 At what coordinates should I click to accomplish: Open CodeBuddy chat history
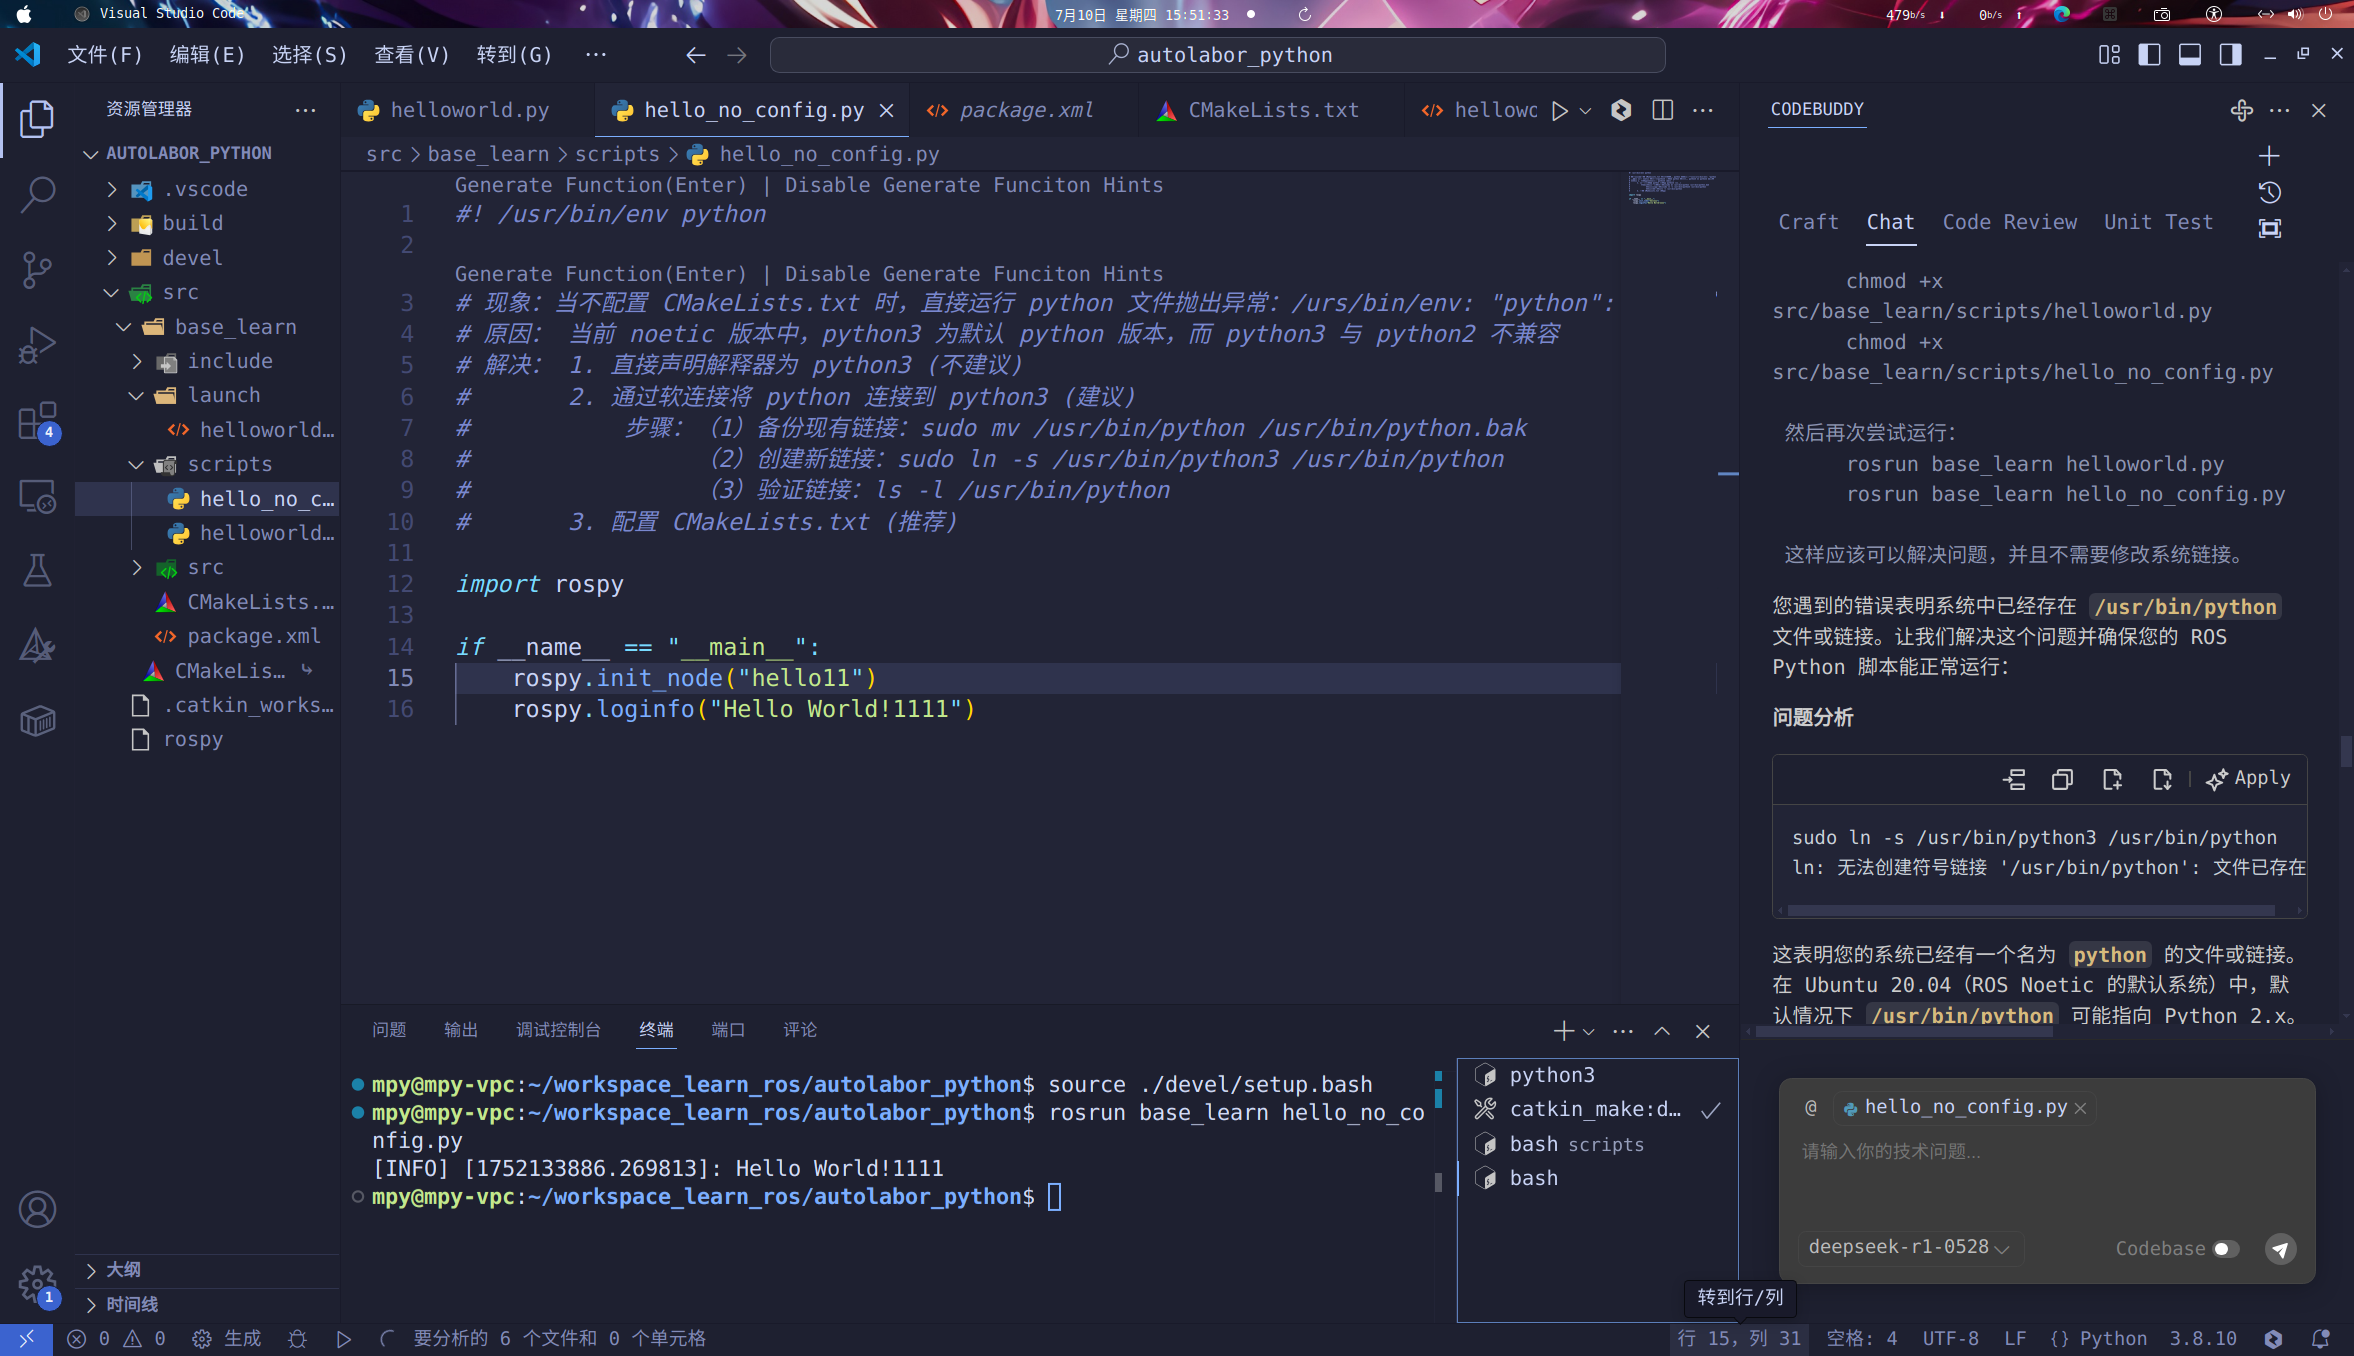pos(2269,192)
